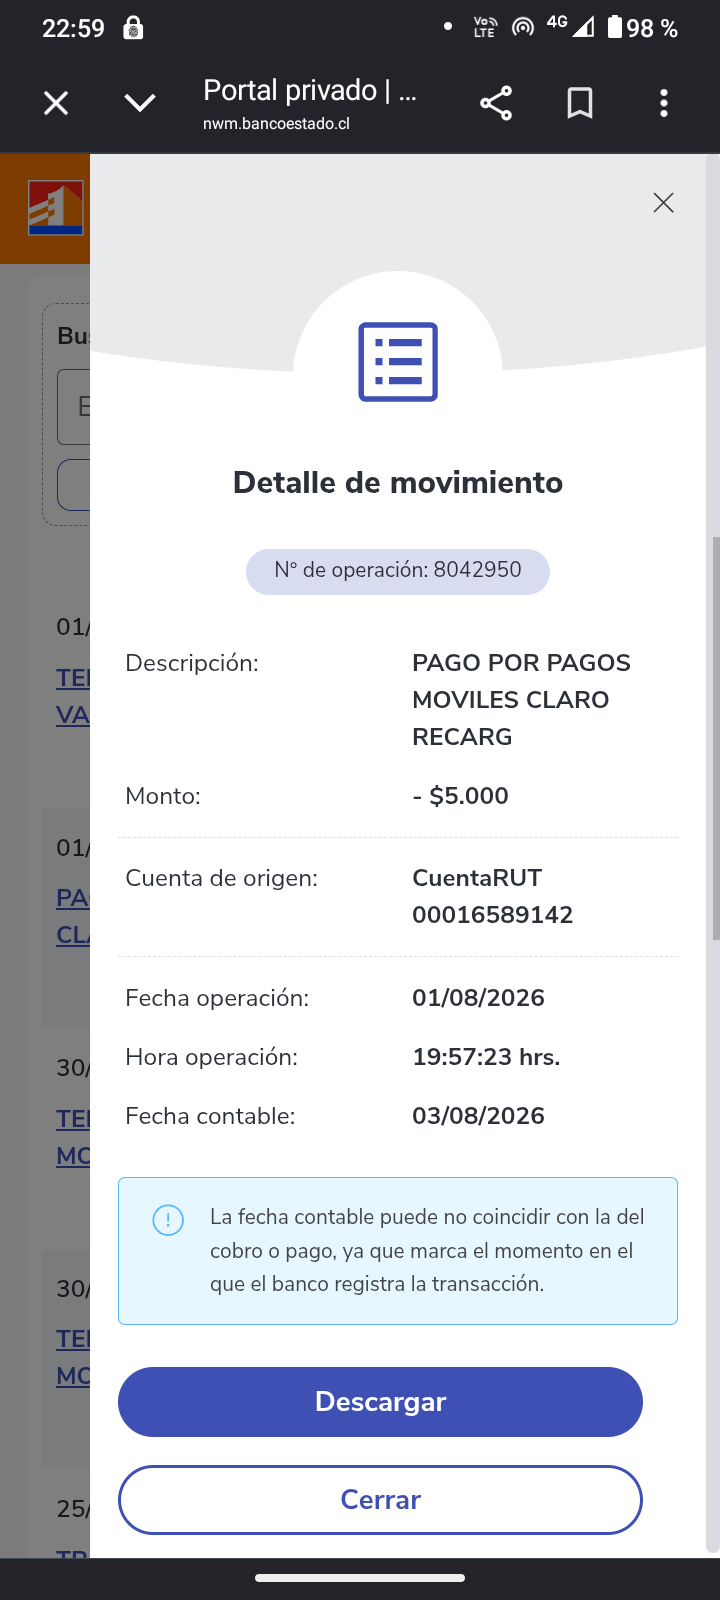
Task: Tap the Android home gesture bar
Action: pyautogui.click(x=360, y=1579)
